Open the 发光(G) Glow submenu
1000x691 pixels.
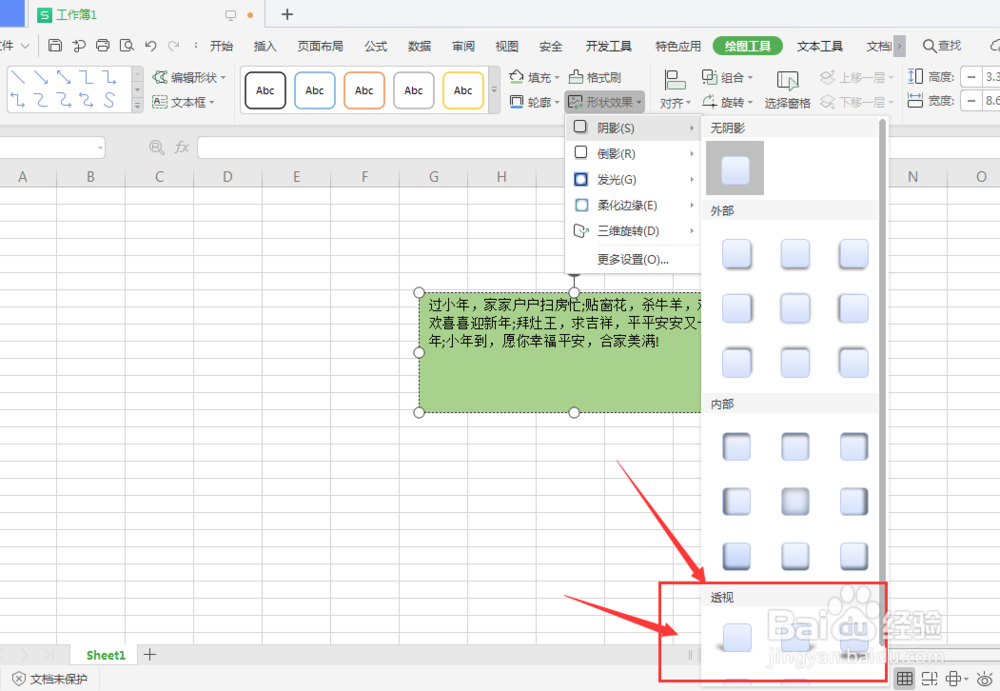[x=633, y=179]
